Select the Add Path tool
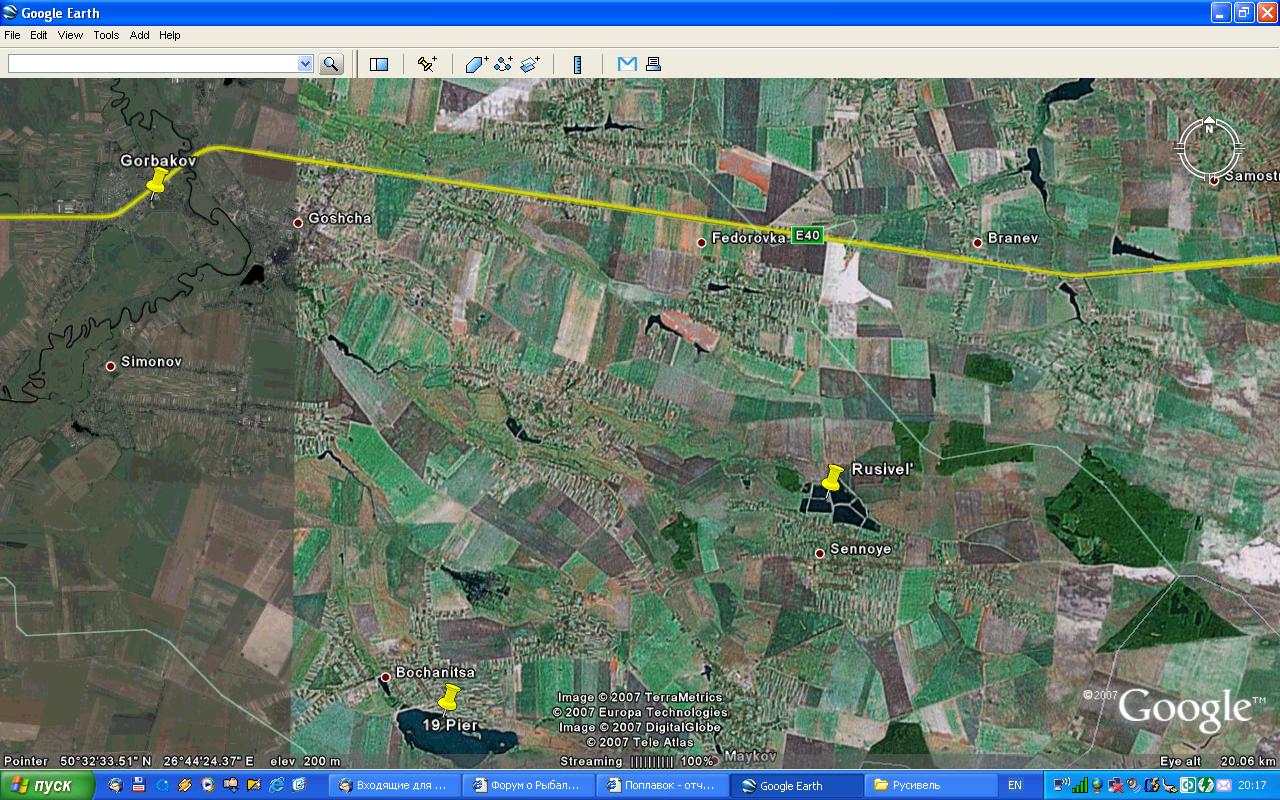The height and width of the screenshot is (800, 1280). 503,64
